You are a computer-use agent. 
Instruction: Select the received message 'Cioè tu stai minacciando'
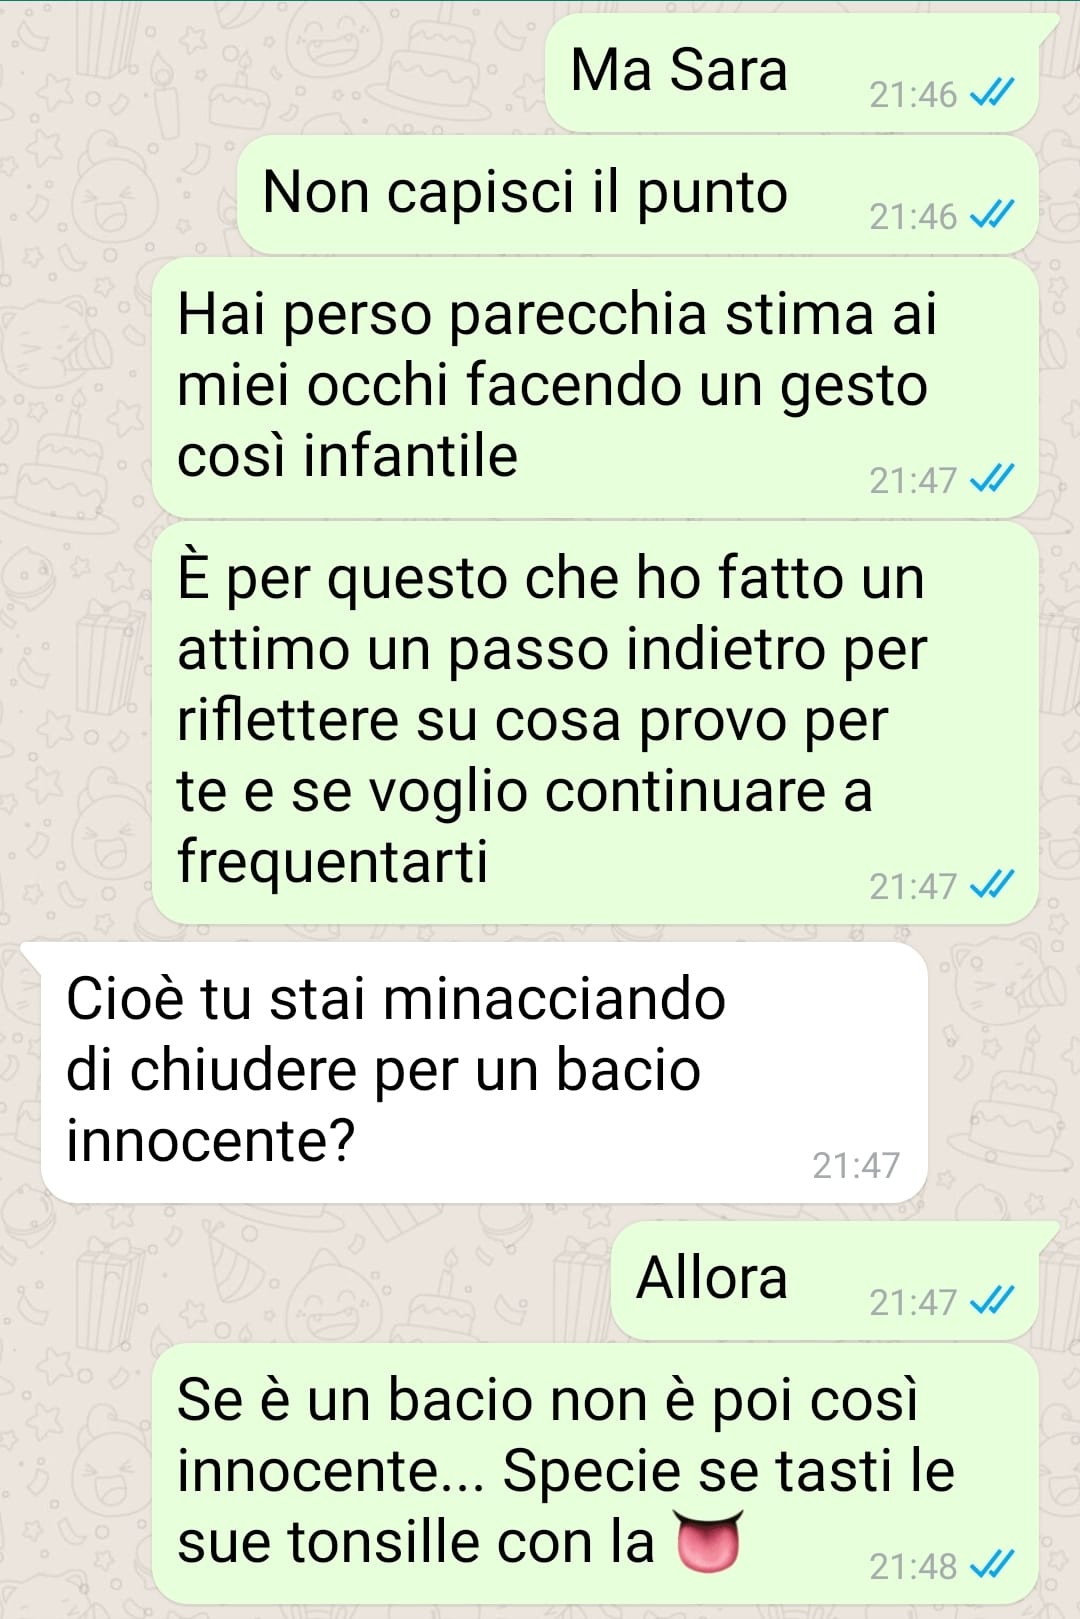coord(484,1072)
